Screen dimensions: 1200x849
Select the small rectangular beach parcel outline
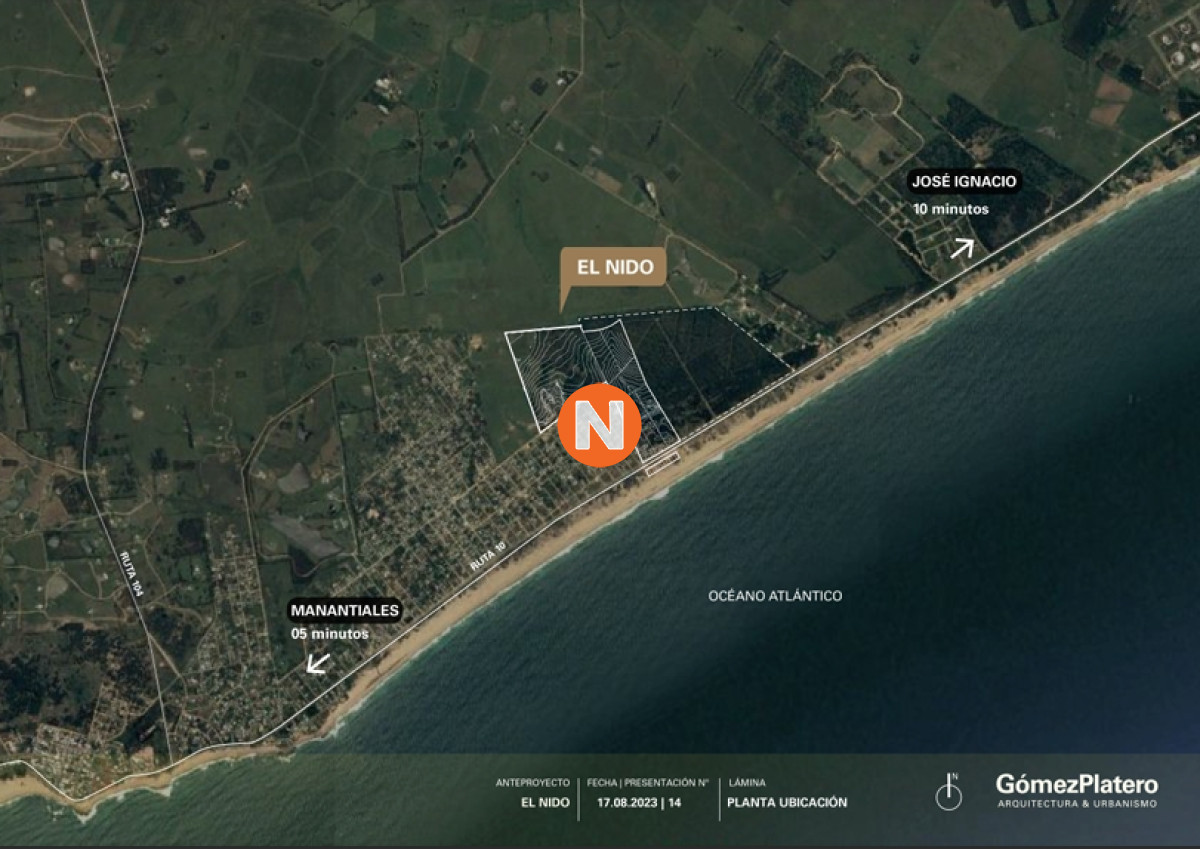pos(662,461)
